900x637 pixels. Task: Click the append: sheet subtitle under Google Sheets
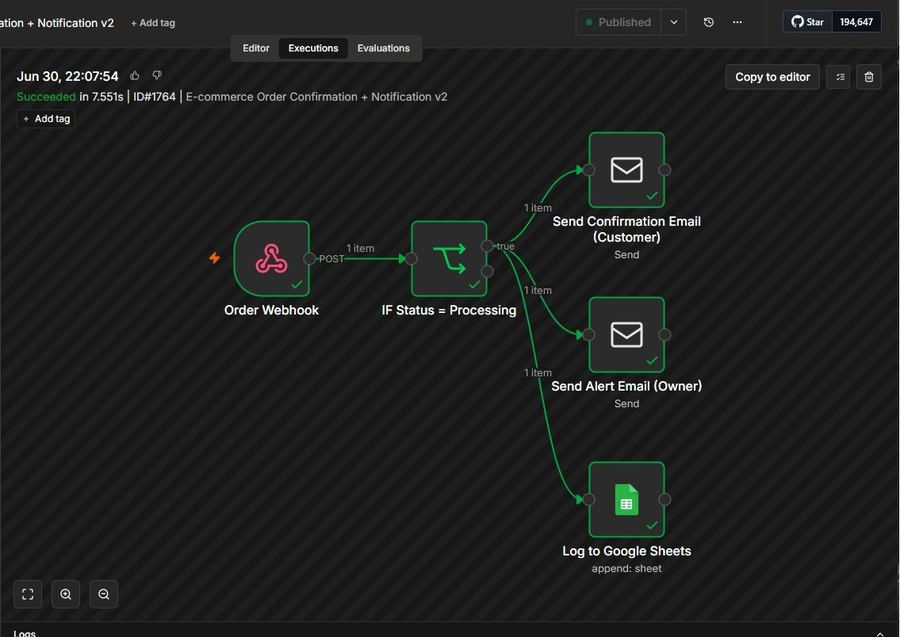pos(626,568)
